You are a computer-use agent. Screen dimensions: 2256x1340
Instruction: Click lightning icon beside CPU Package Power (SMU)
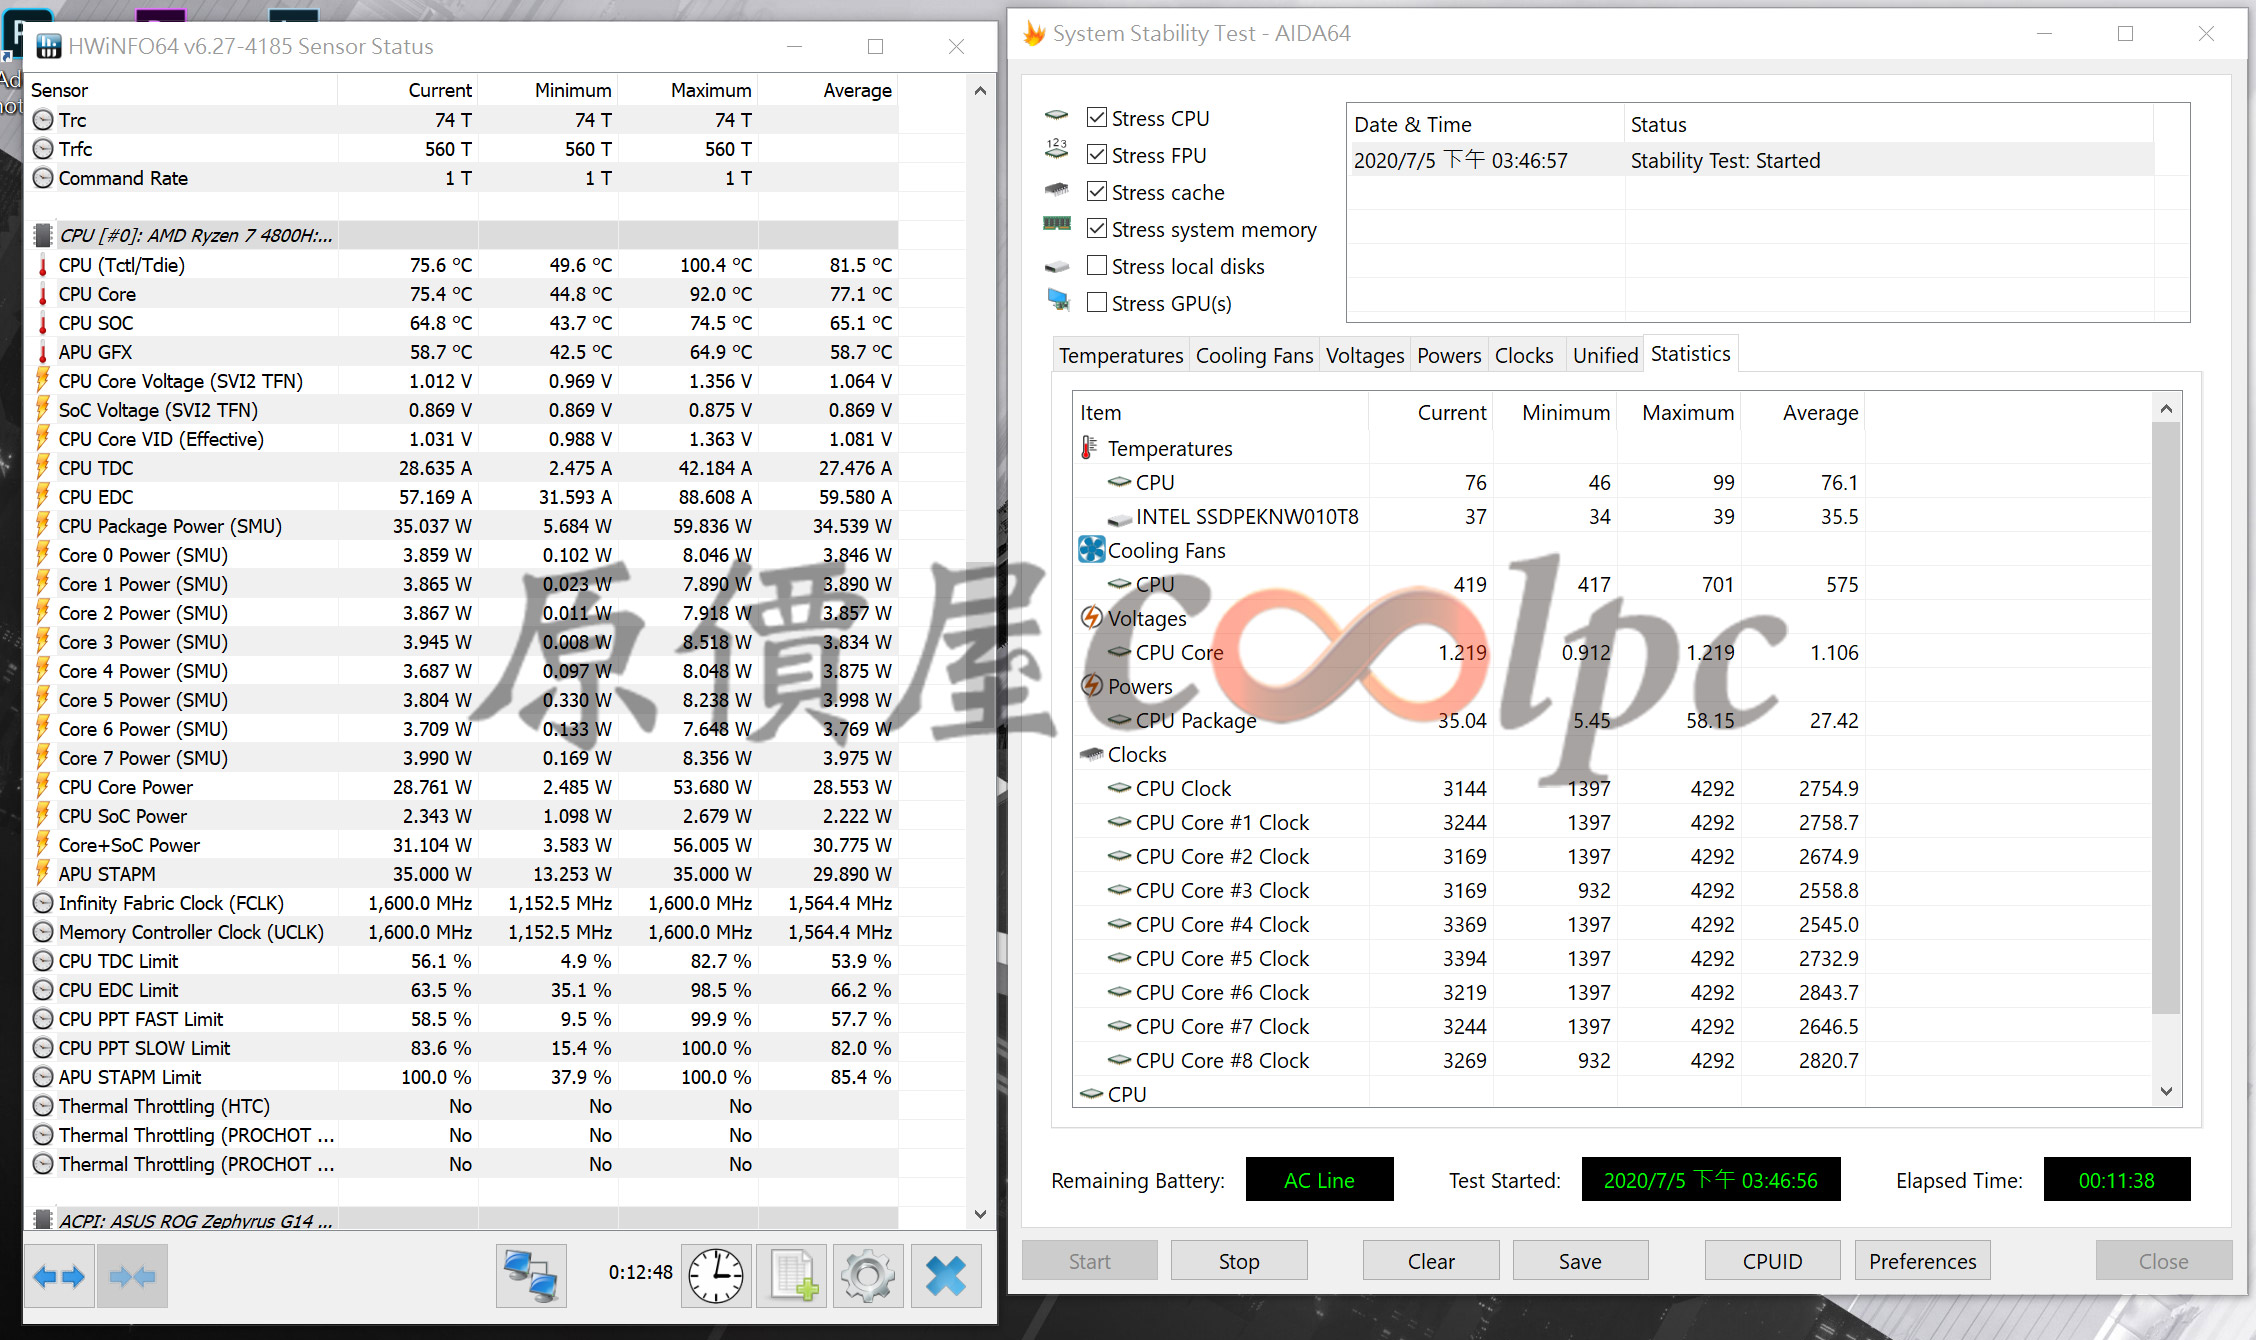43,525
